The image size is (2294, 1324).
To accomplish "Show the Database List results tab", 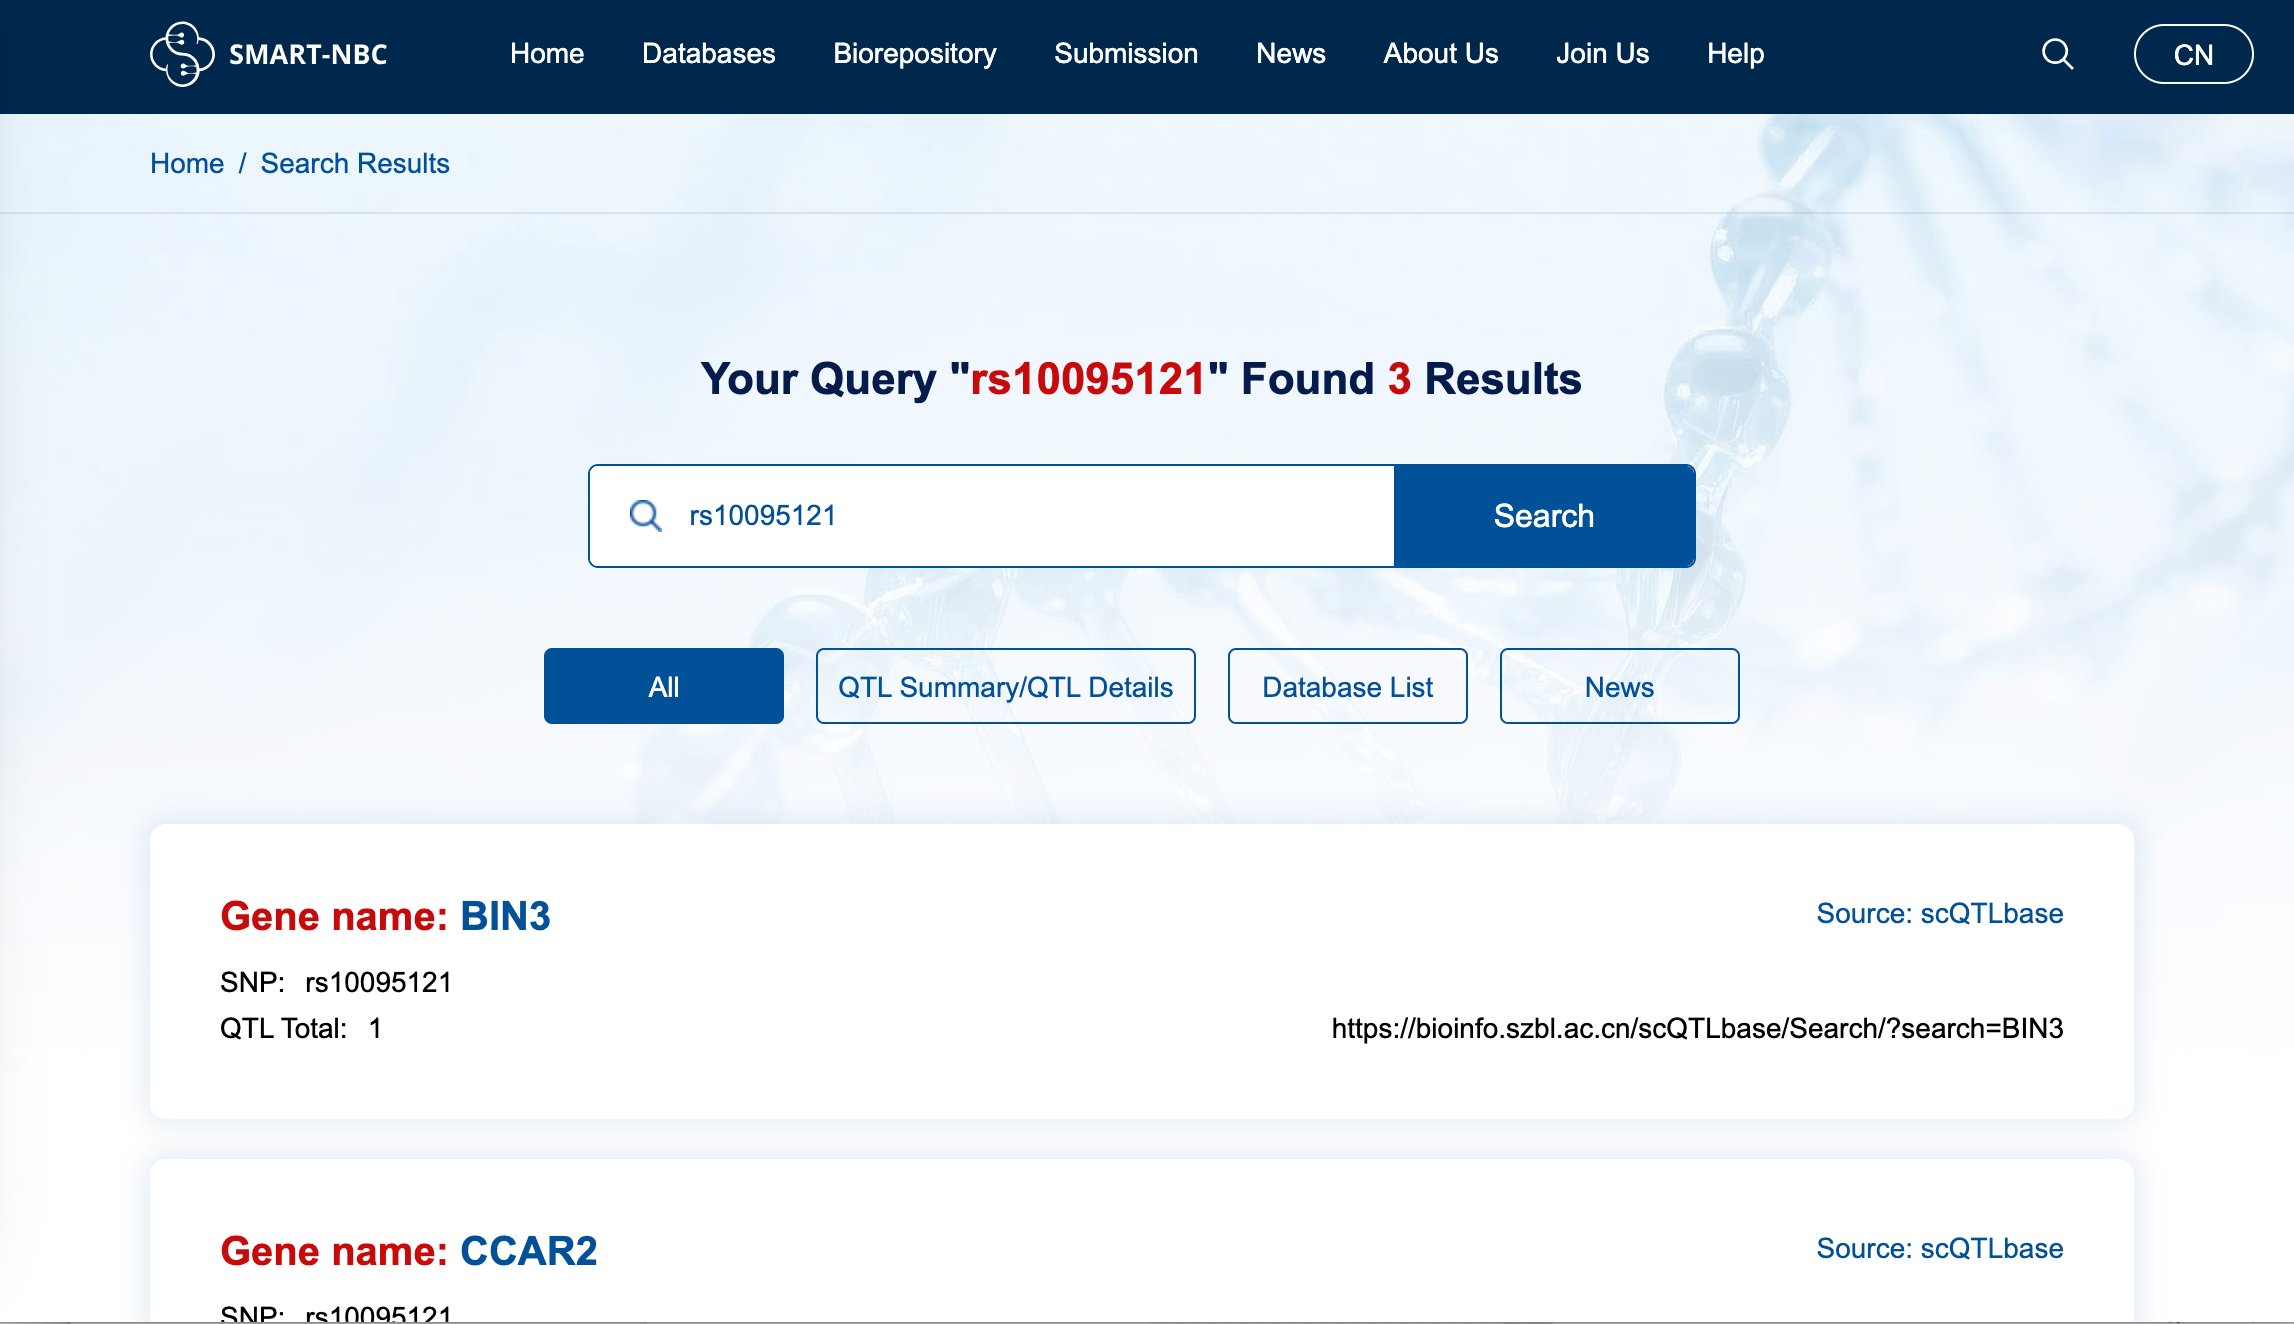I will [1347, 687].
